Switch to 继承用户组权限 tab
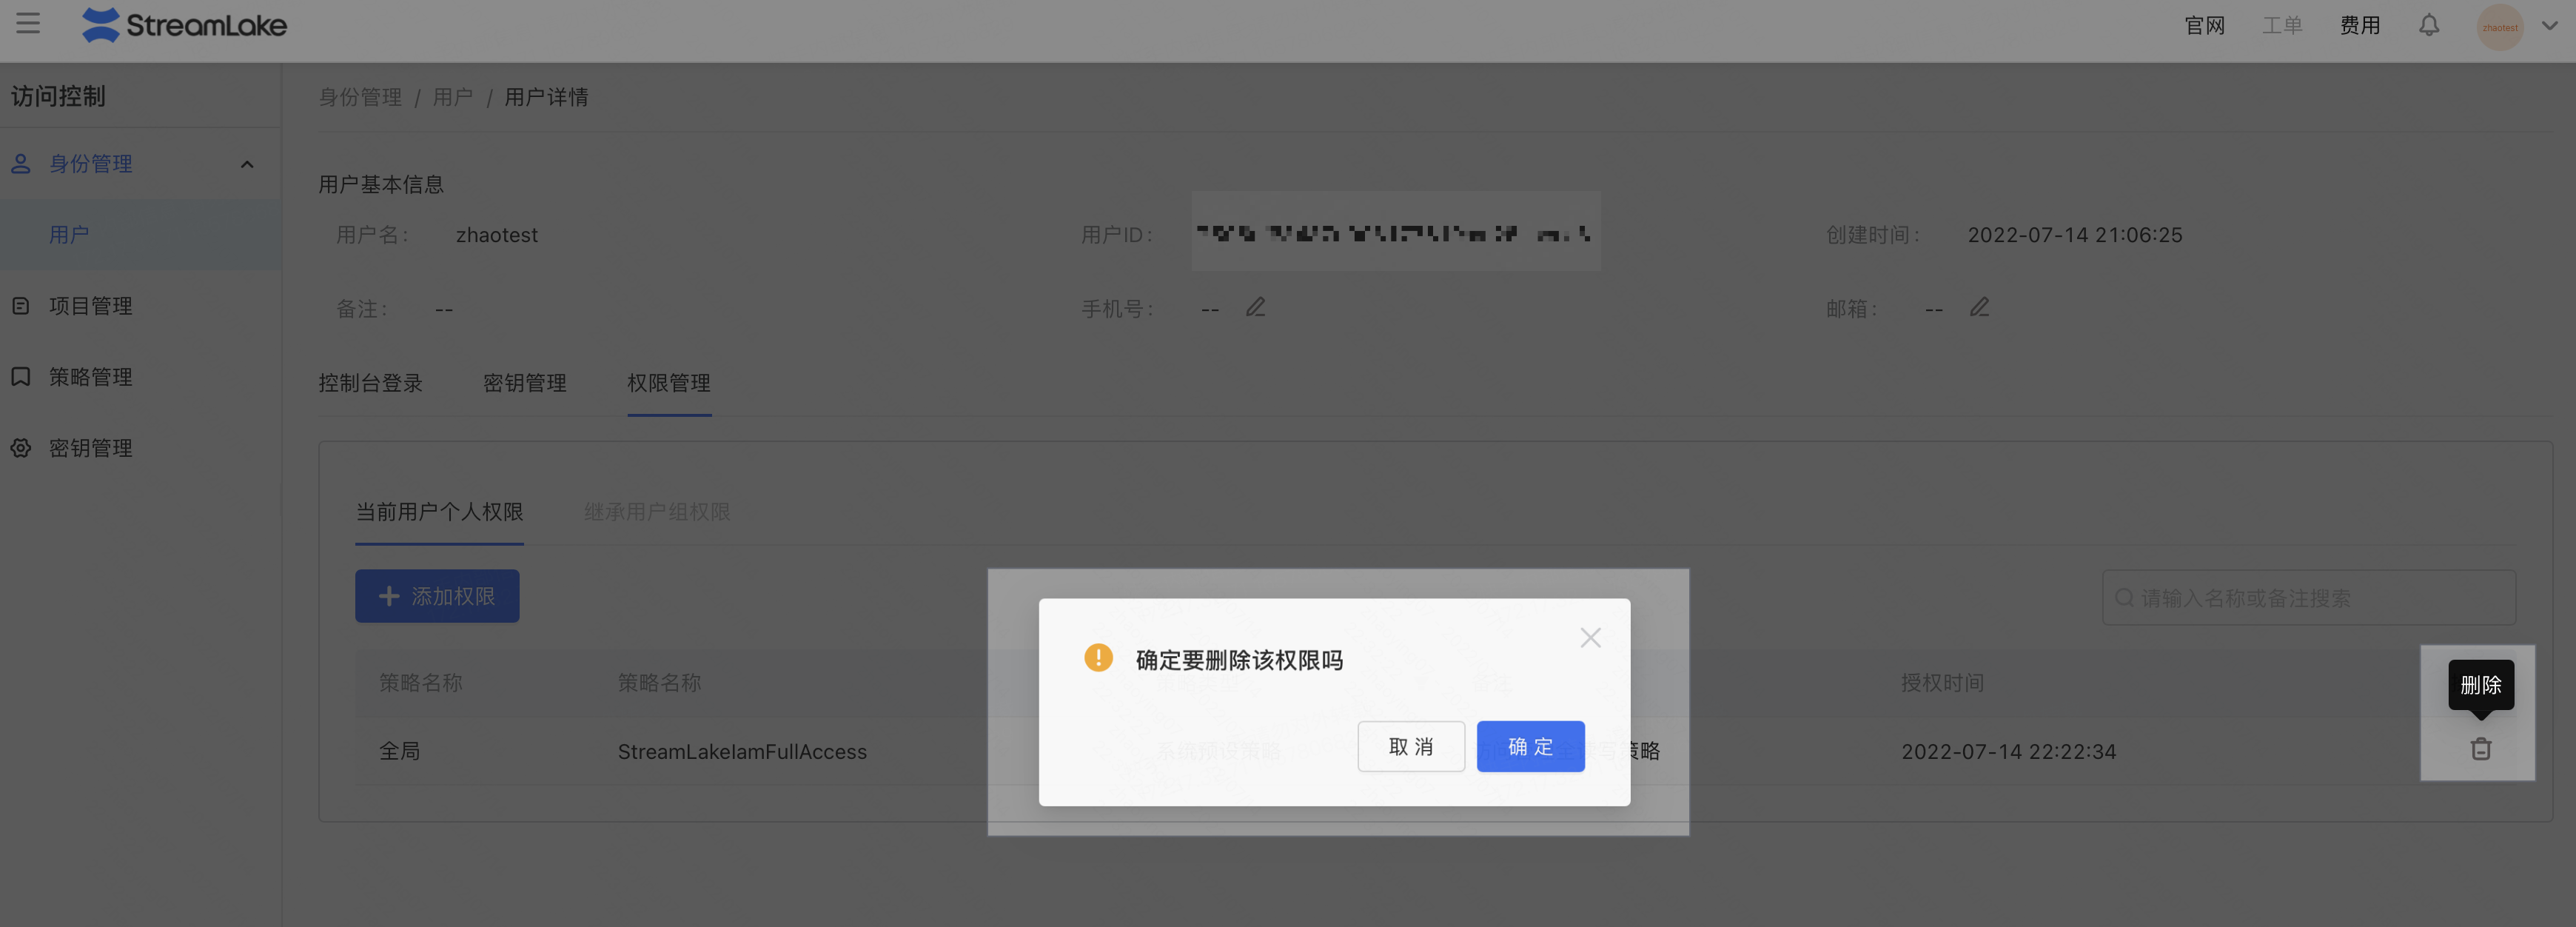This screenshot has width=2576, height=927. [x=657, y=512]
